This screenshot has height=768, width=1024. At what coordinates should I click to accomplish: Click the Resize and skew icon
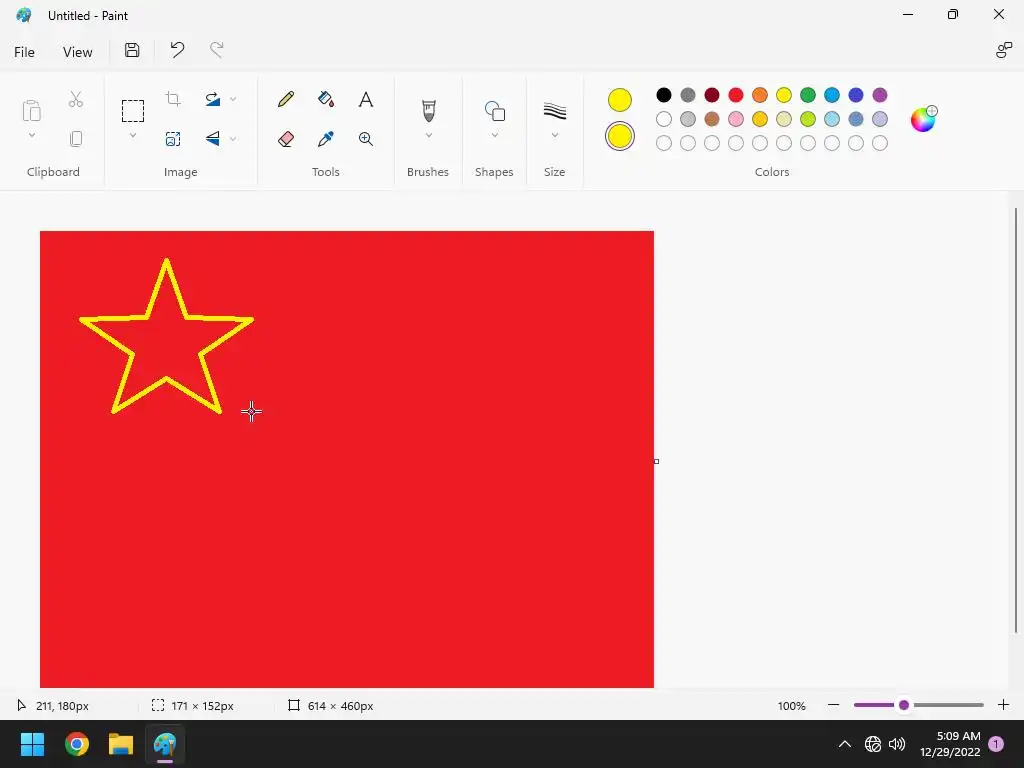point(173,138)
